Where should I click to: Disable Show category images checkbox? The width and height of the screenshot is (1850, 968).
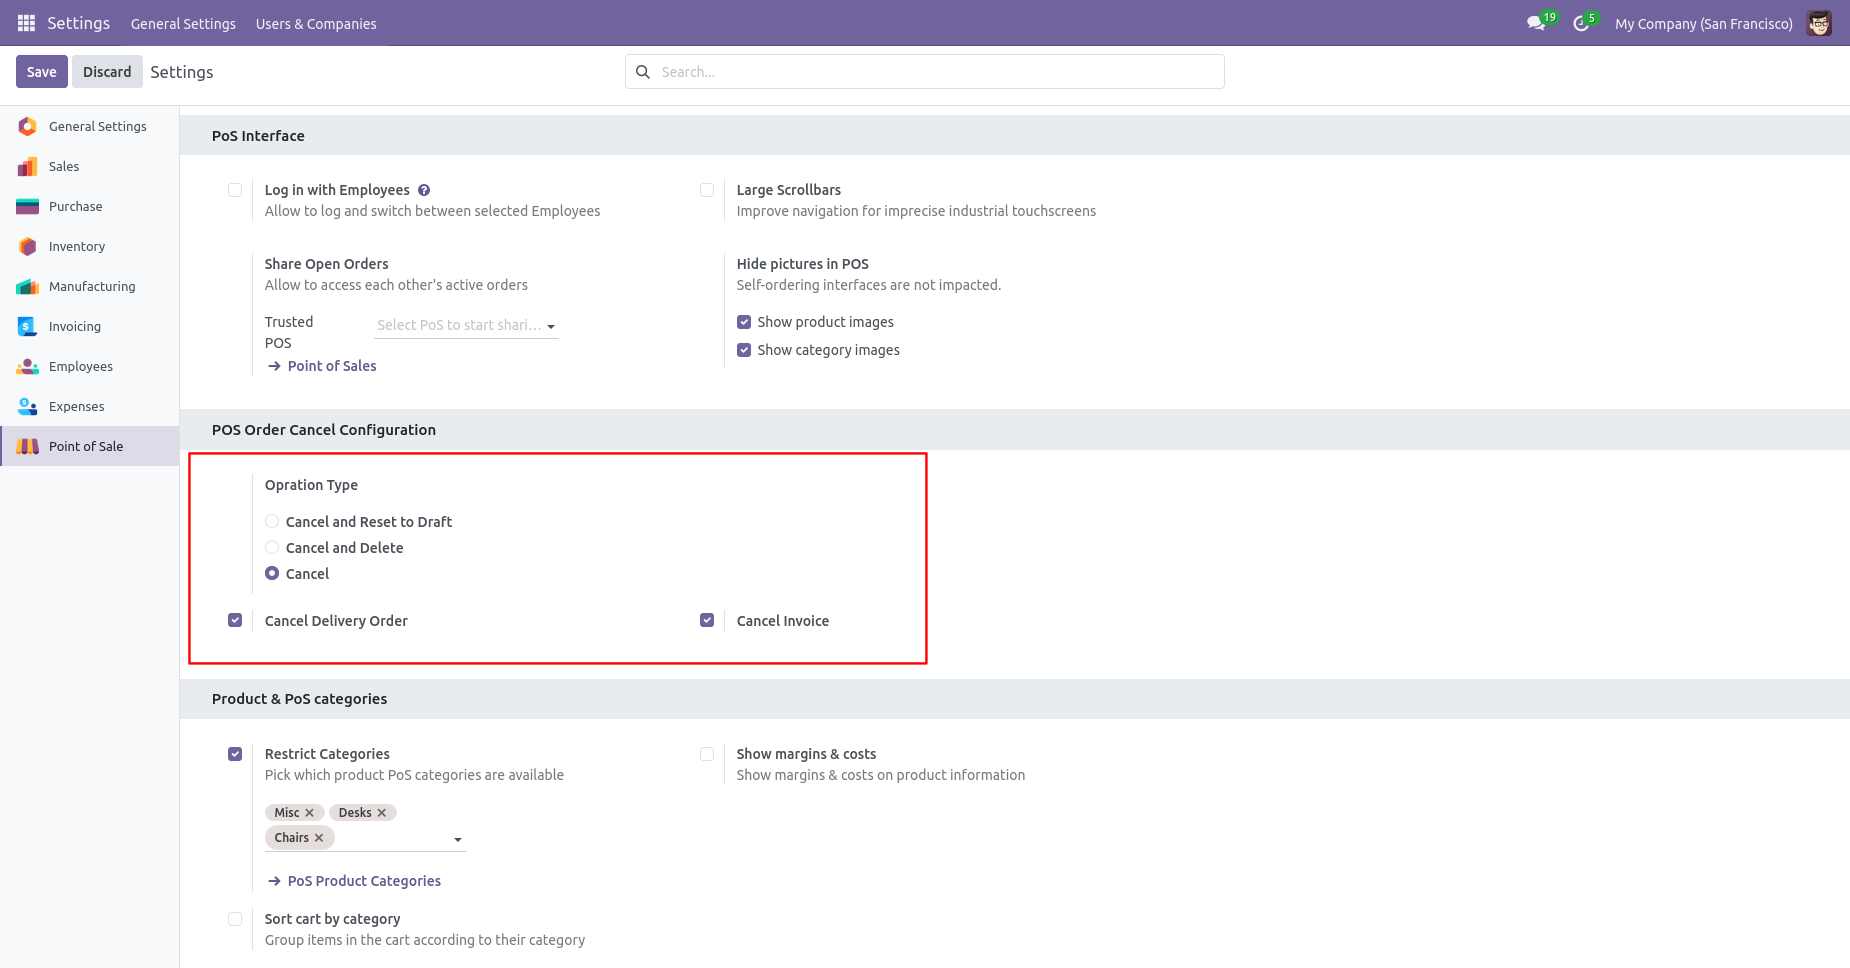click(x=744, y=350)
